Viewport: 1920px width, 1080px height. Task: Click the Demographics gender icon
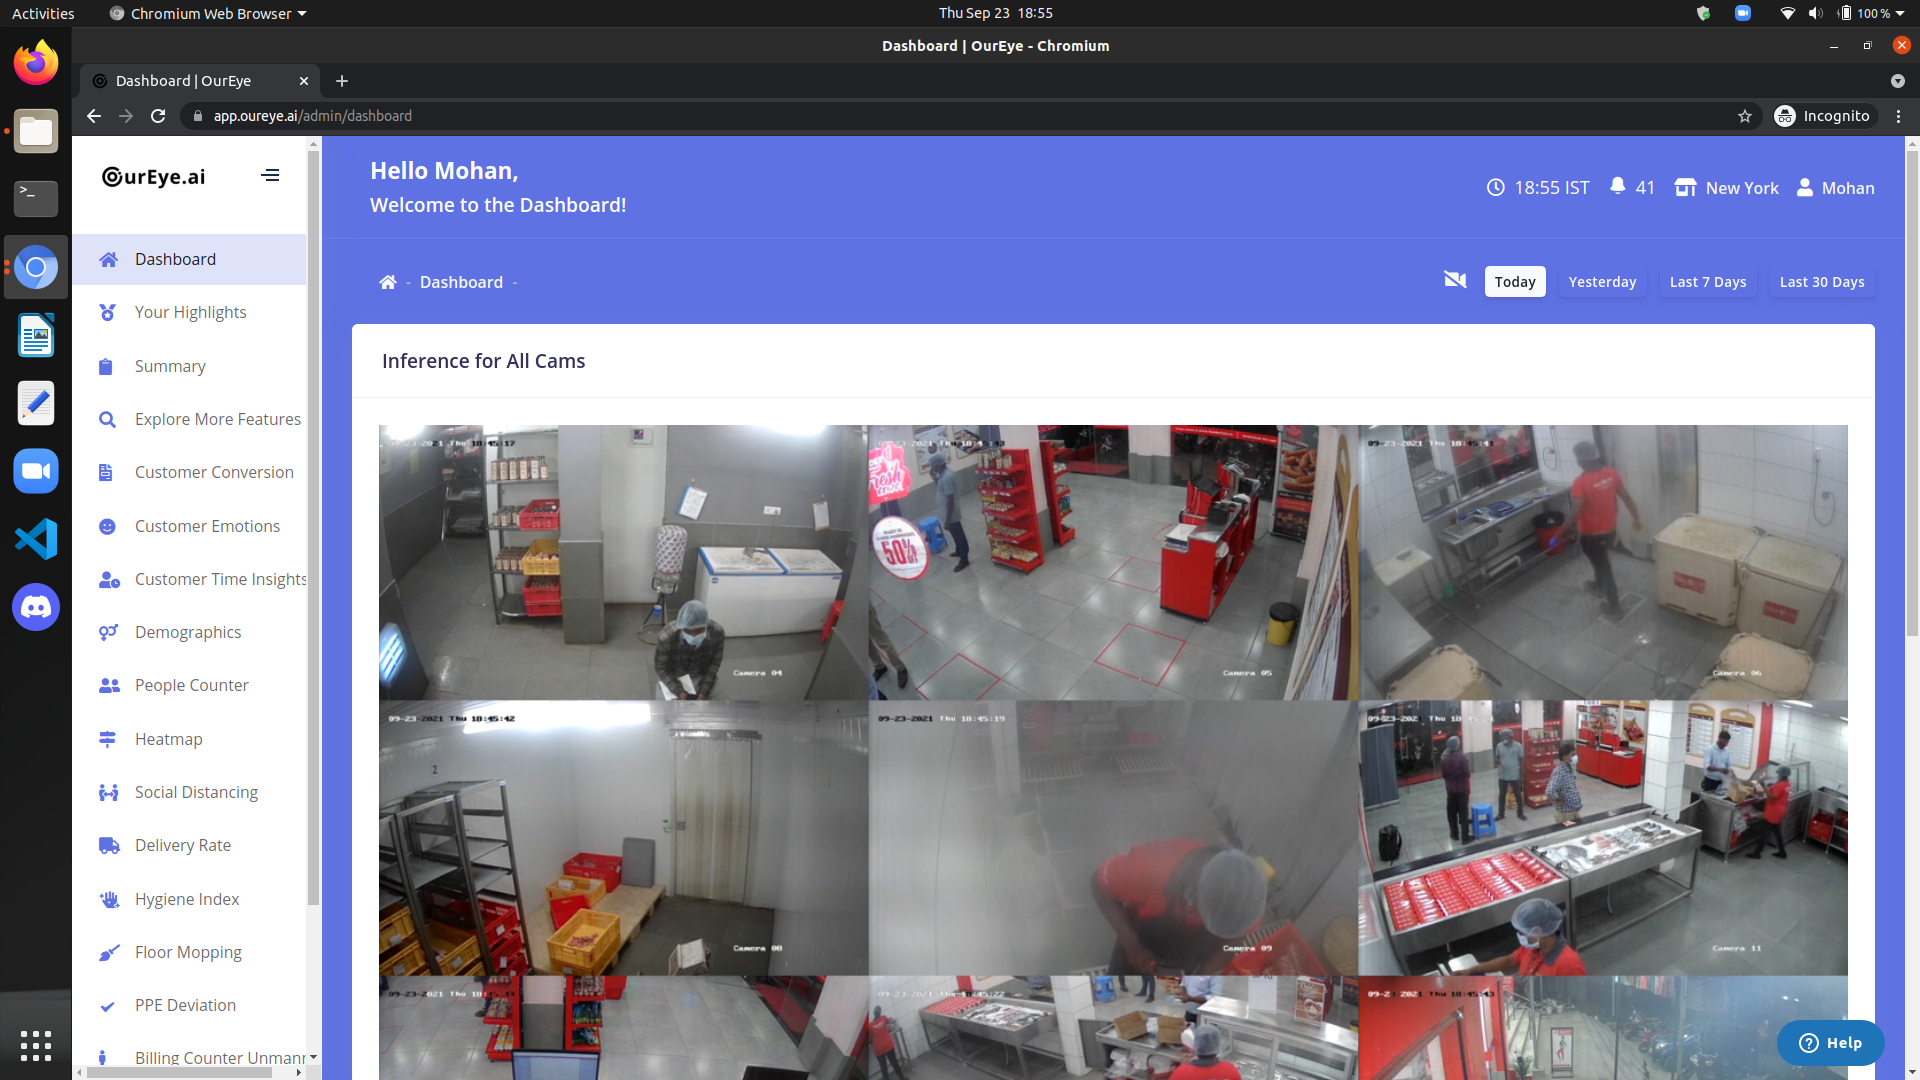108,632
